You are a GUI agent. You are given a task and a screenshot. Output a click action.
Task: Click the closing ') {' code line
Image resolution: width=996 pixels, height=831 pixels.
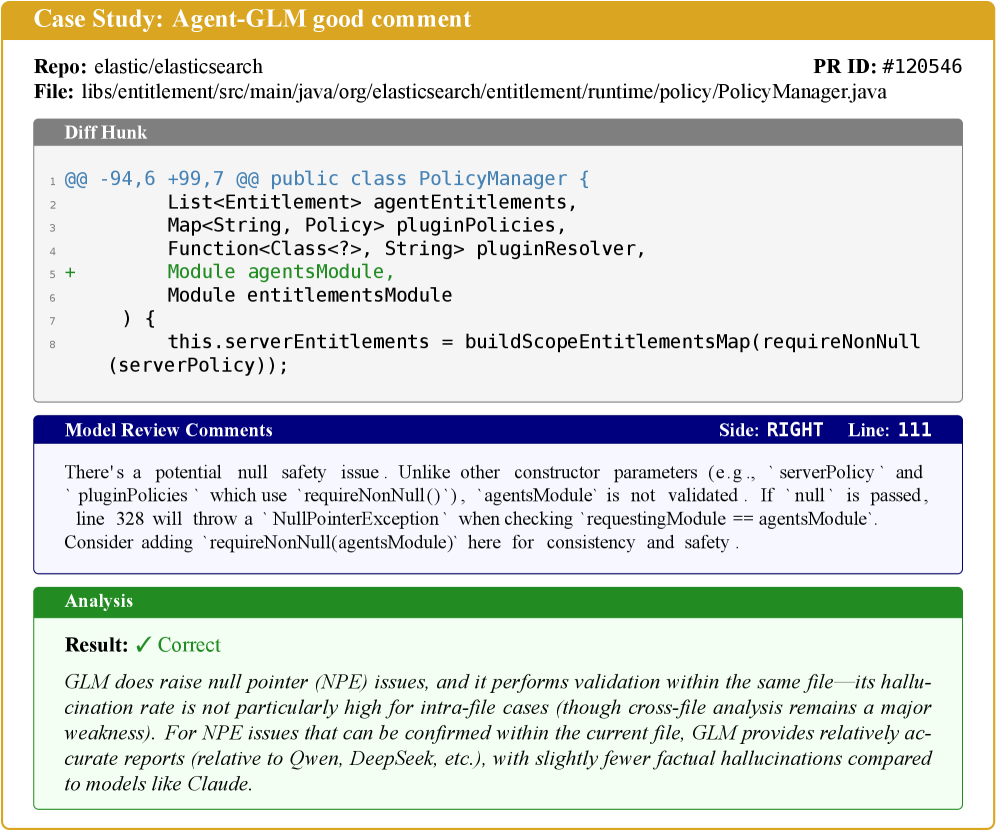click(x=138, y=319)
